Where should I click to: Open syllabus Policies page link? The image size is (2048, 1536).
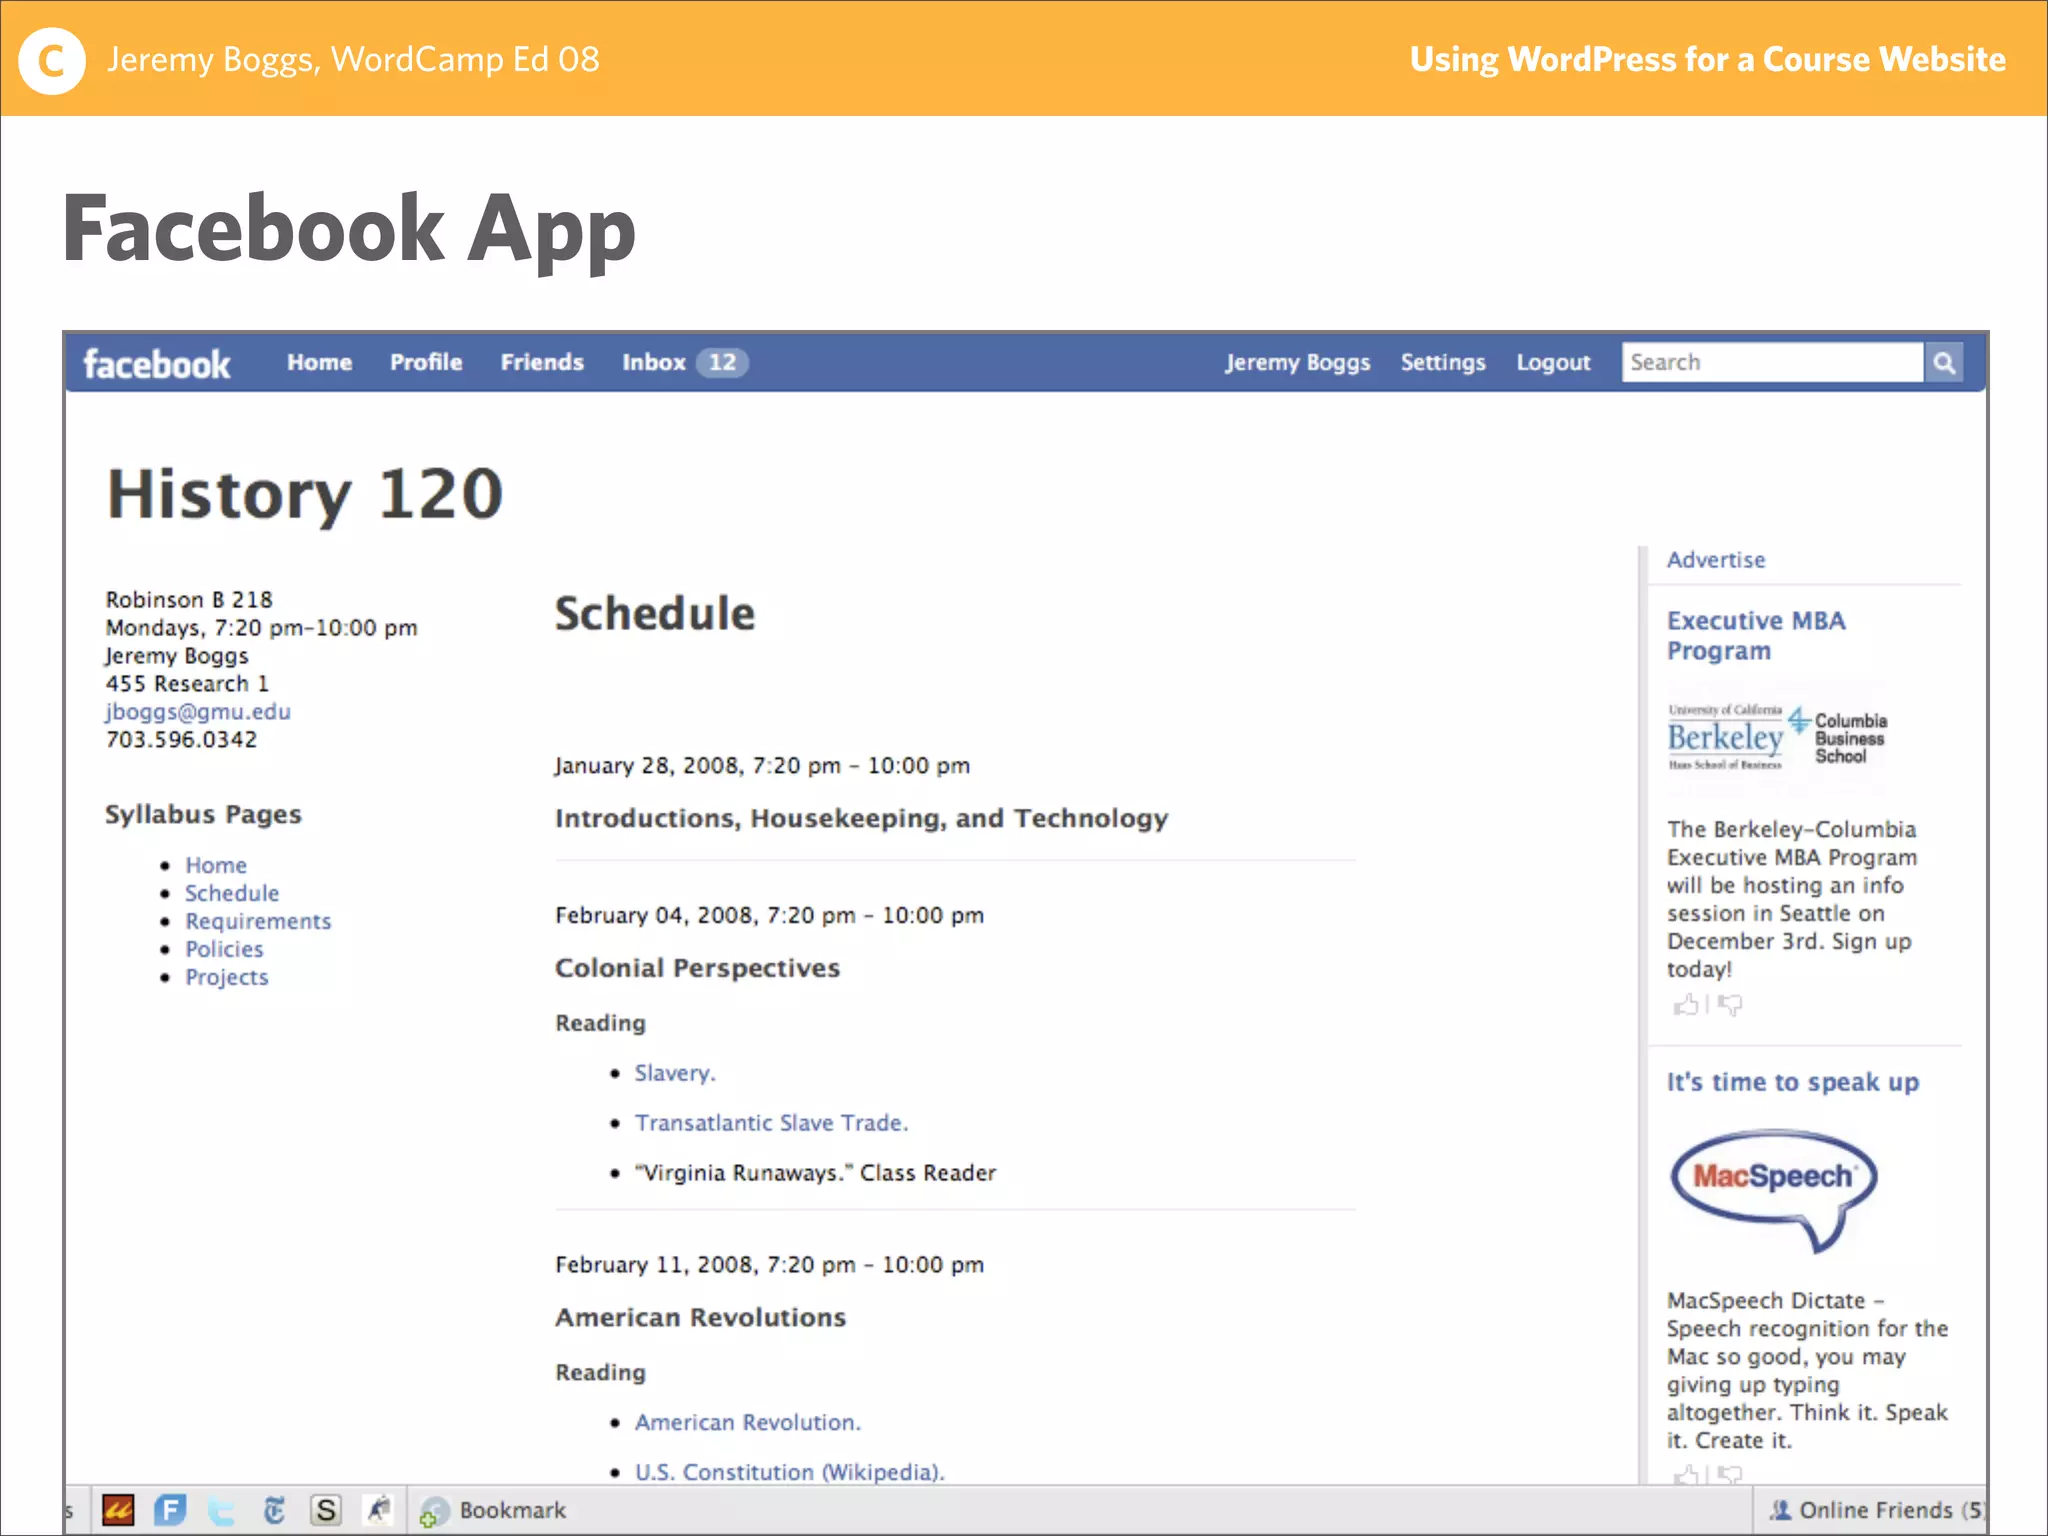pos(224,949)
